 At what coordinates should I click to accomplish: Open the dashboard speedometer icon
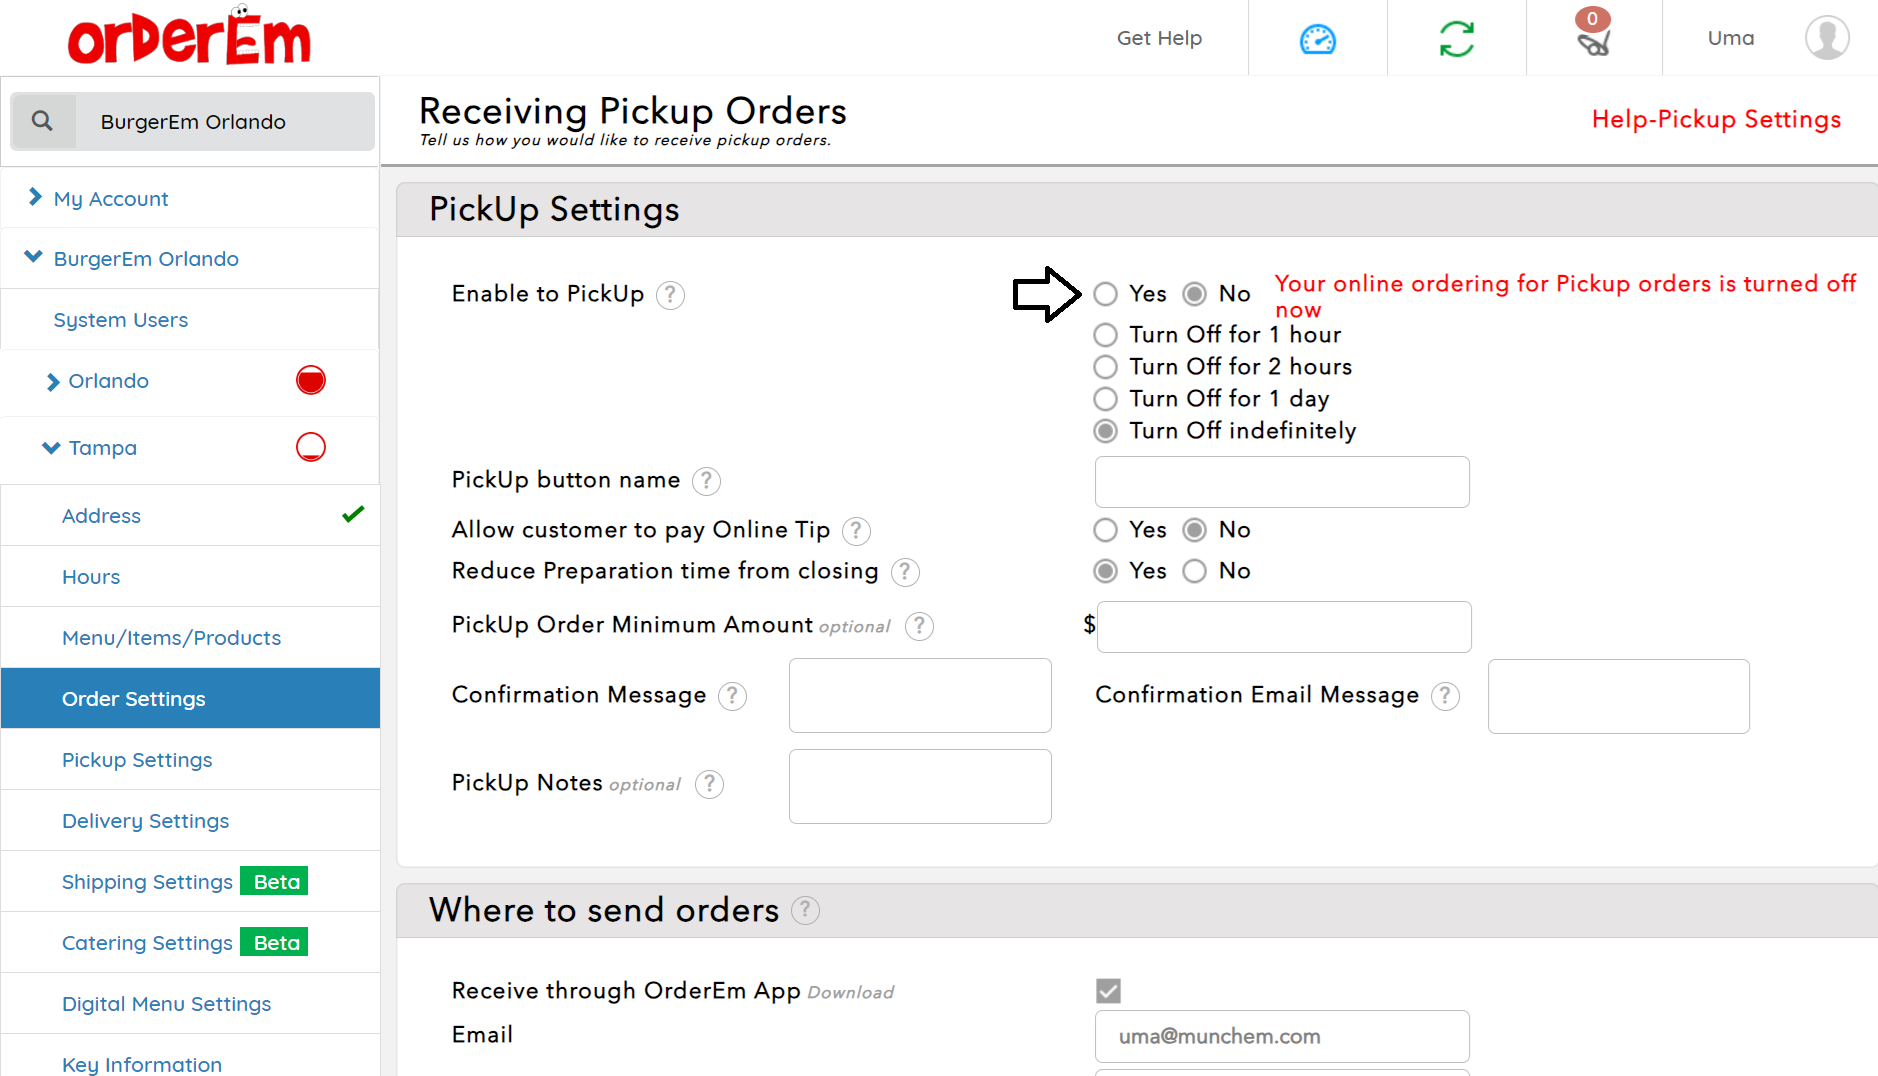(1317, 39)
